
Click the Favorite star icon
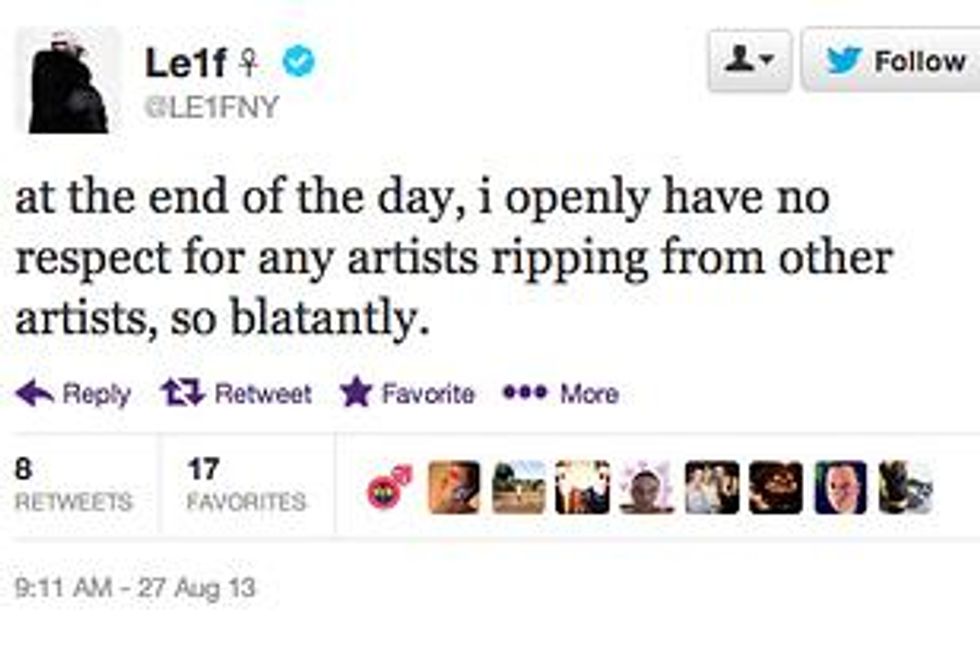tap(355, 393)
